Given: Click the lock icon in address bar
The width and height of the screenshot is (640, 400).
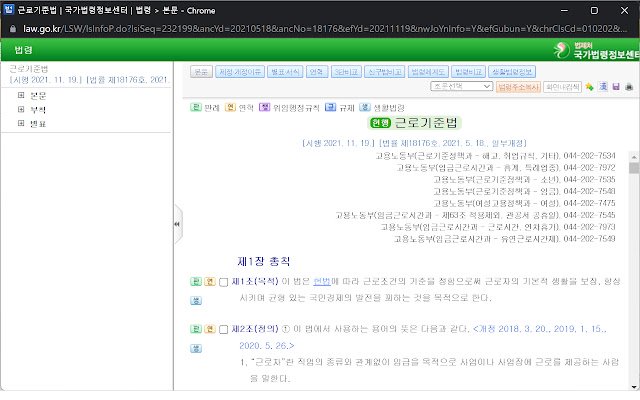Looking at the screenshot, I should [x=13, y=29].
